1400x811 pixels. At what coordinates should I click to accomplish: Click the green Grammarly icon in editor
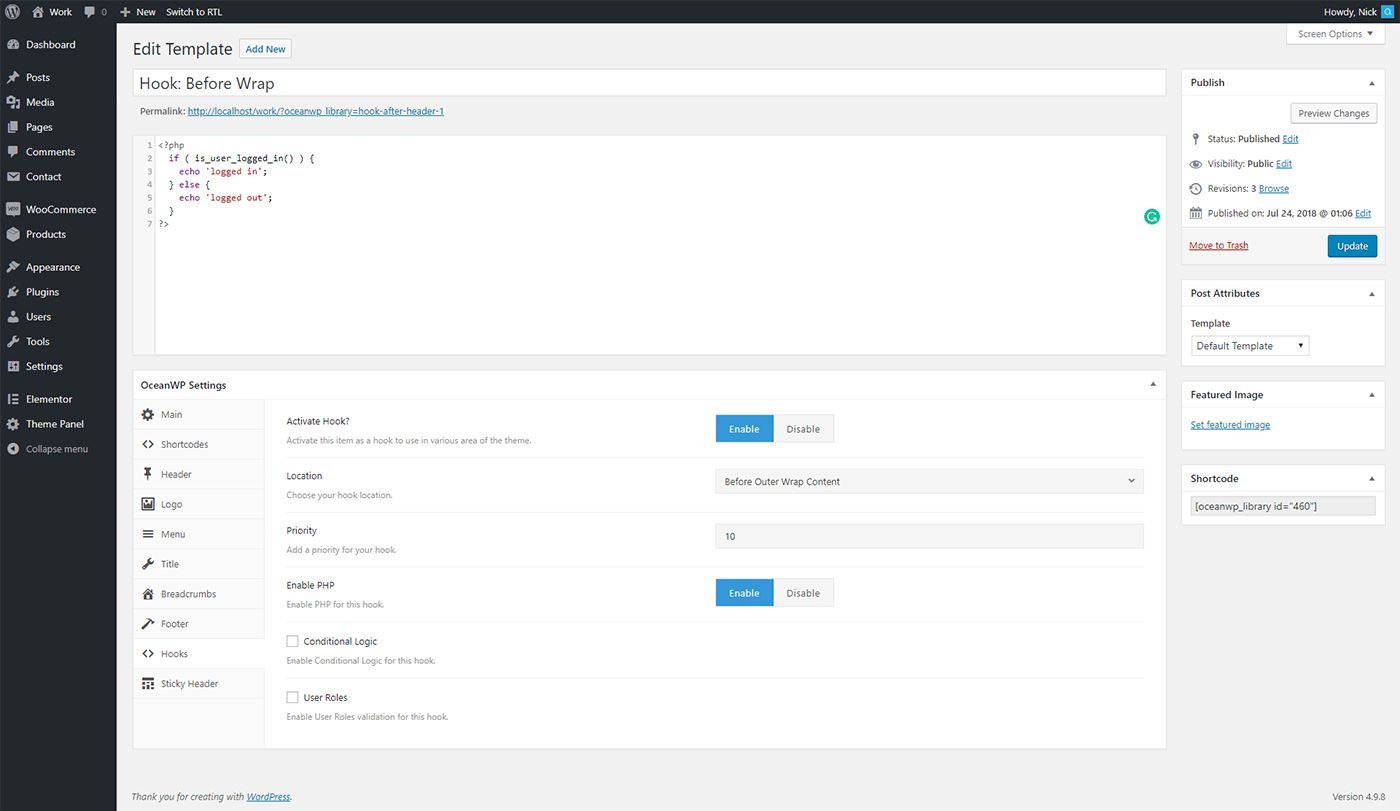coord(1152,216)
